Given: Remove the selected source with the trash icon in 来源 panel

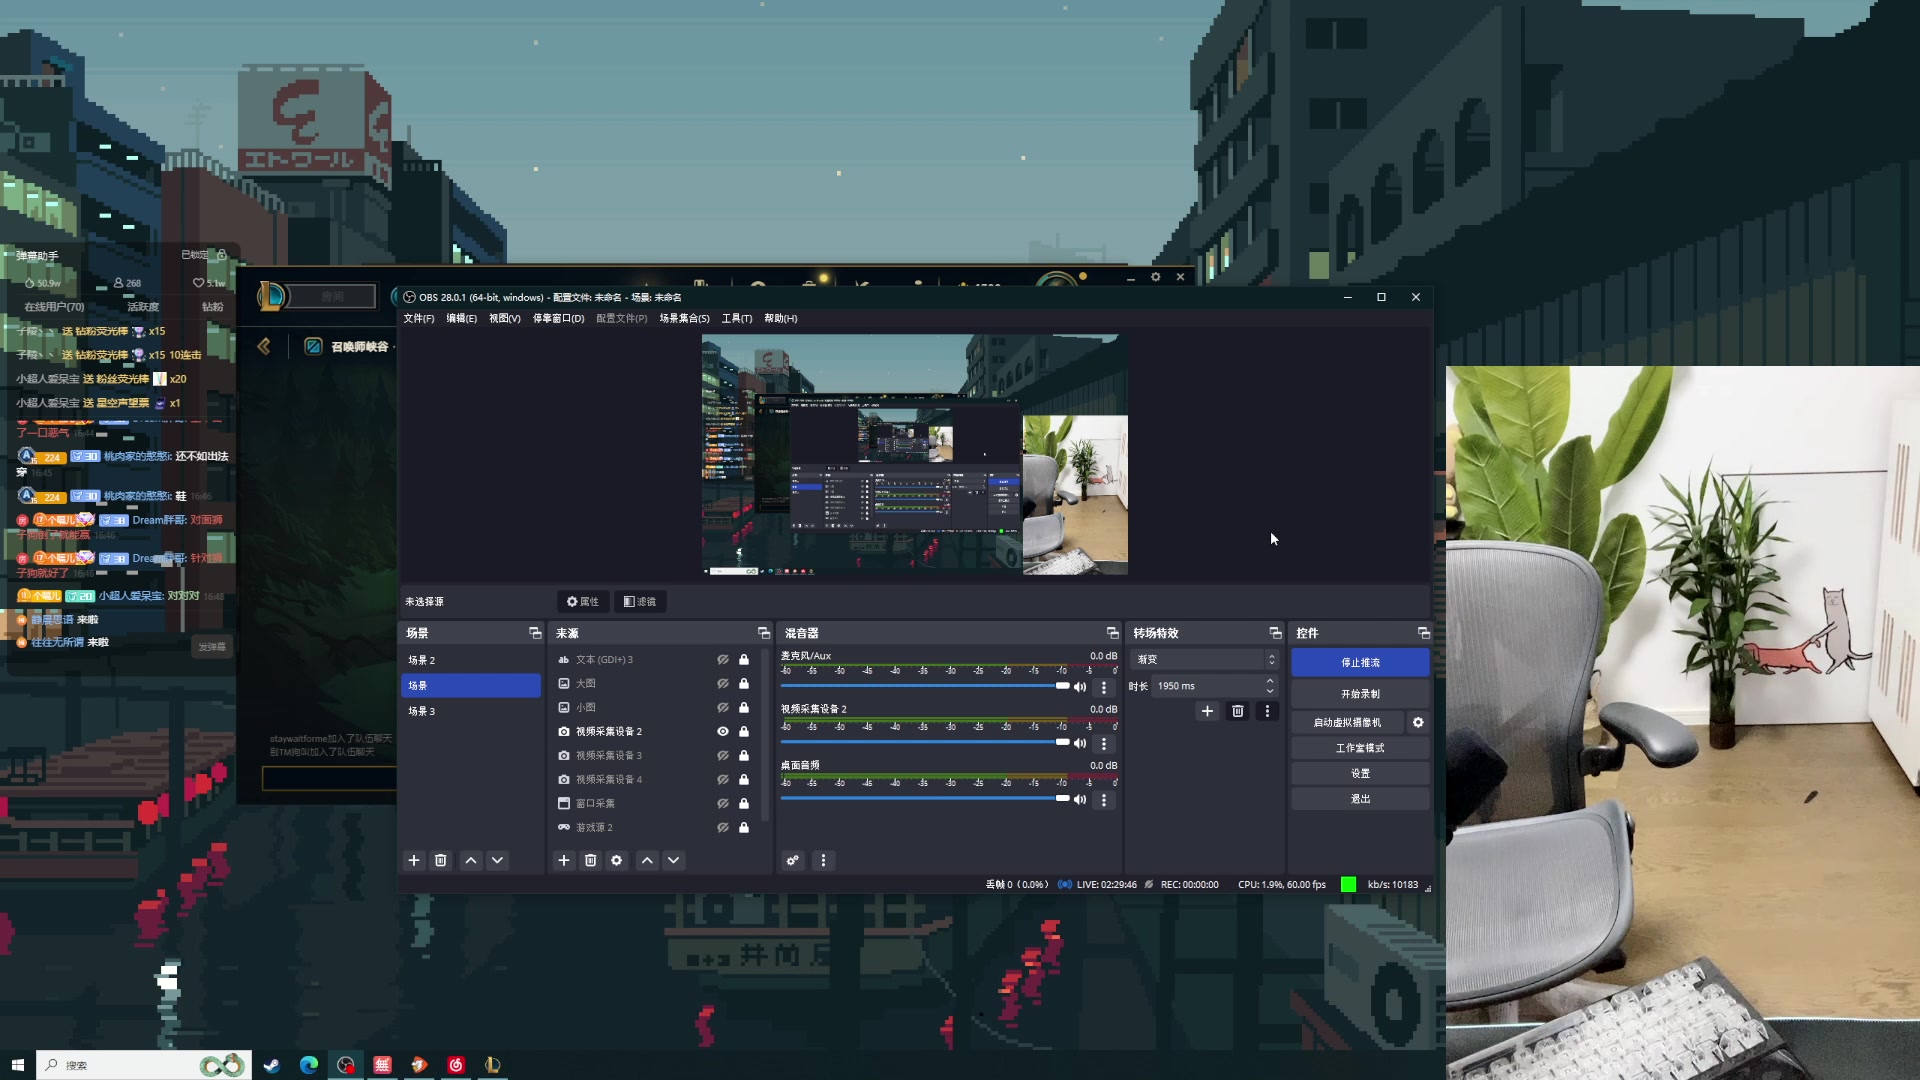Looking at the screenshot, I should click(590, 860).
